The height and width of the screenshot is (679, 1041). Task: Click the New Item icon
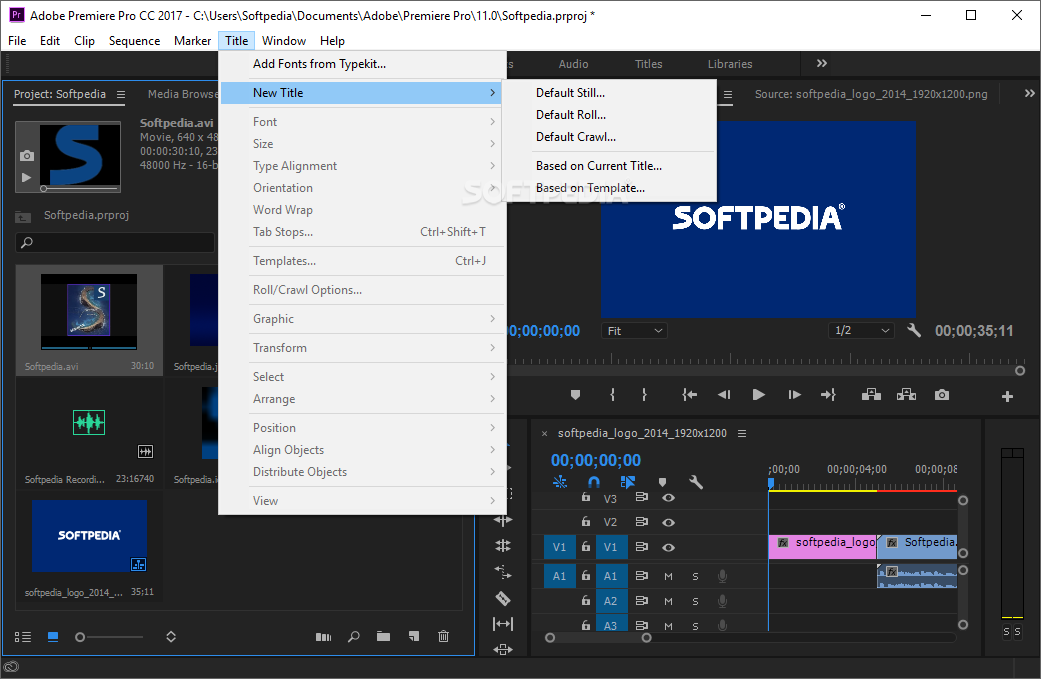click(414, 637)
